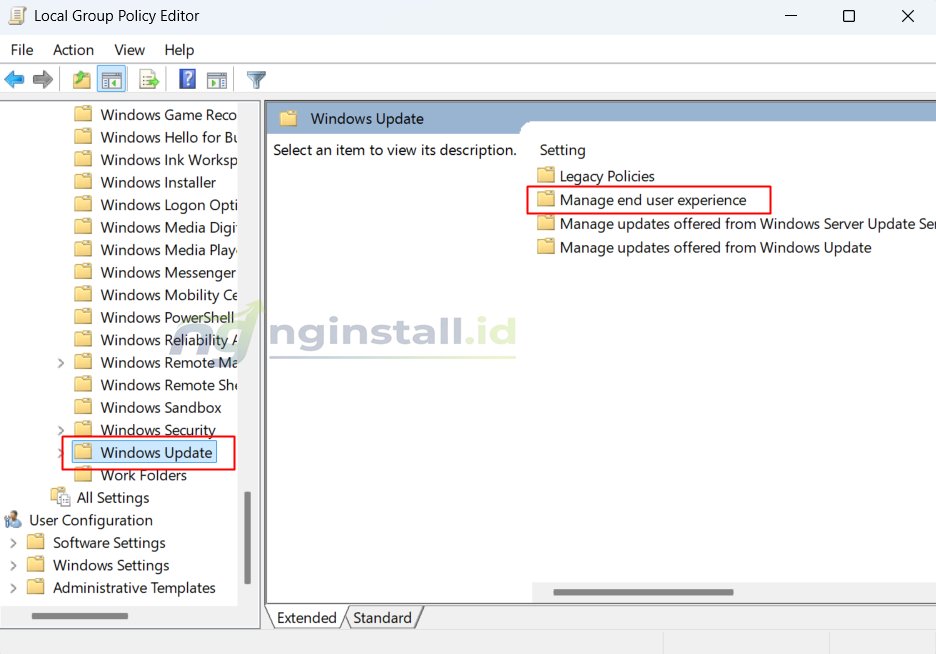The height and width of the screenshot is (654, 936).
Task: Open the Action menu
Action: tap(73, 49)
